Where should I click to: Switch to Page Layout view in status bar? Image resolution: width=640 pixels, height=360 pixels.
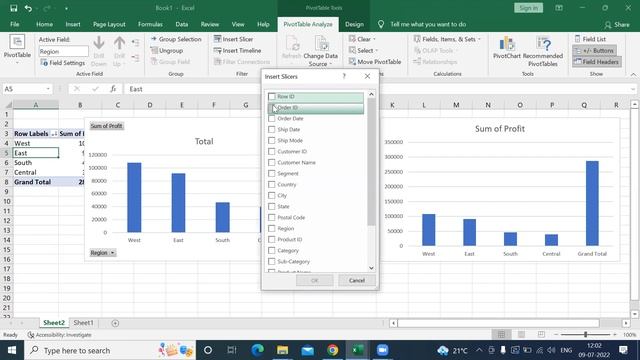tap(521, 335)
